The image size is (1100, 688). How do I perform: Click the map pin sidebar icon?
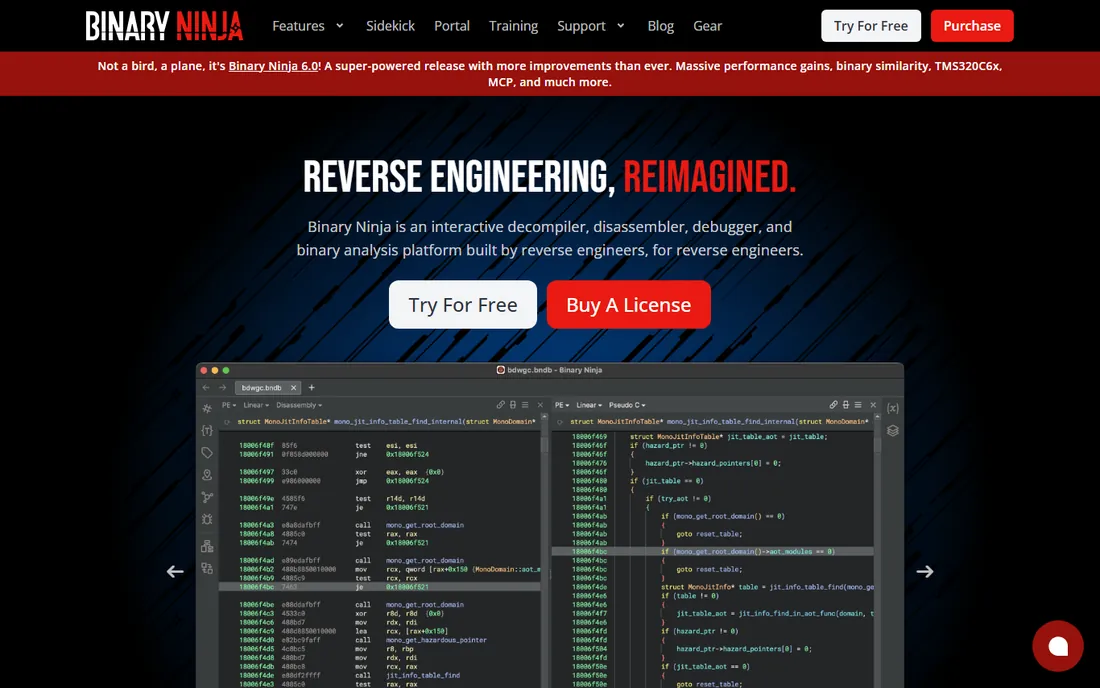click(x=207, y=475)
